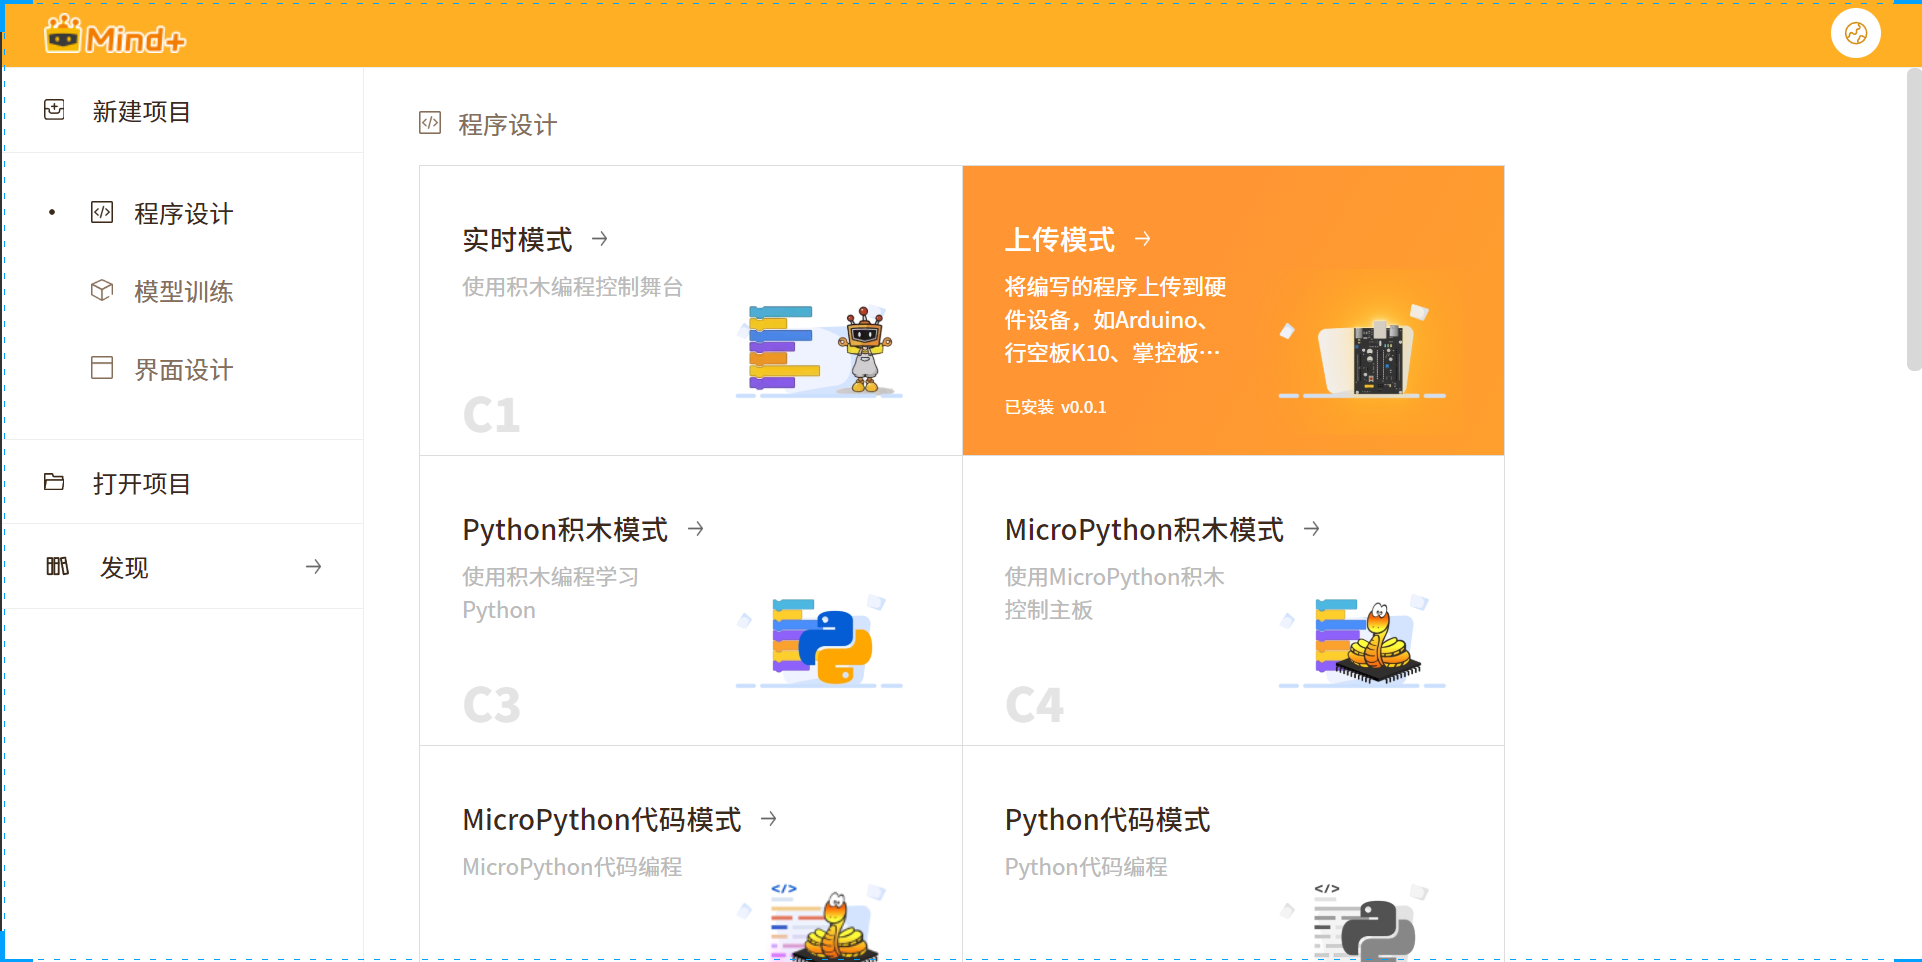Click the 打开项目 folder icon

[54, 482]
